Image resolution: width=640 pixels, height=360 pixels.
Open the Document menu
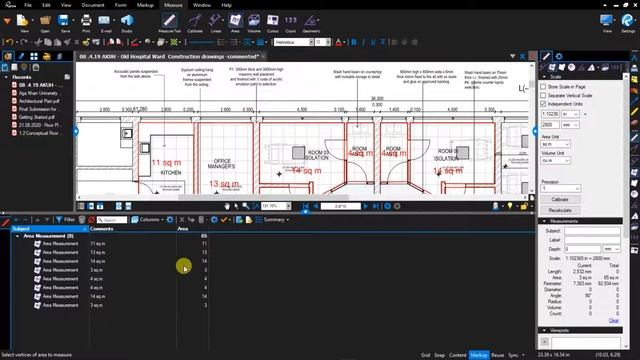[93, 5]
